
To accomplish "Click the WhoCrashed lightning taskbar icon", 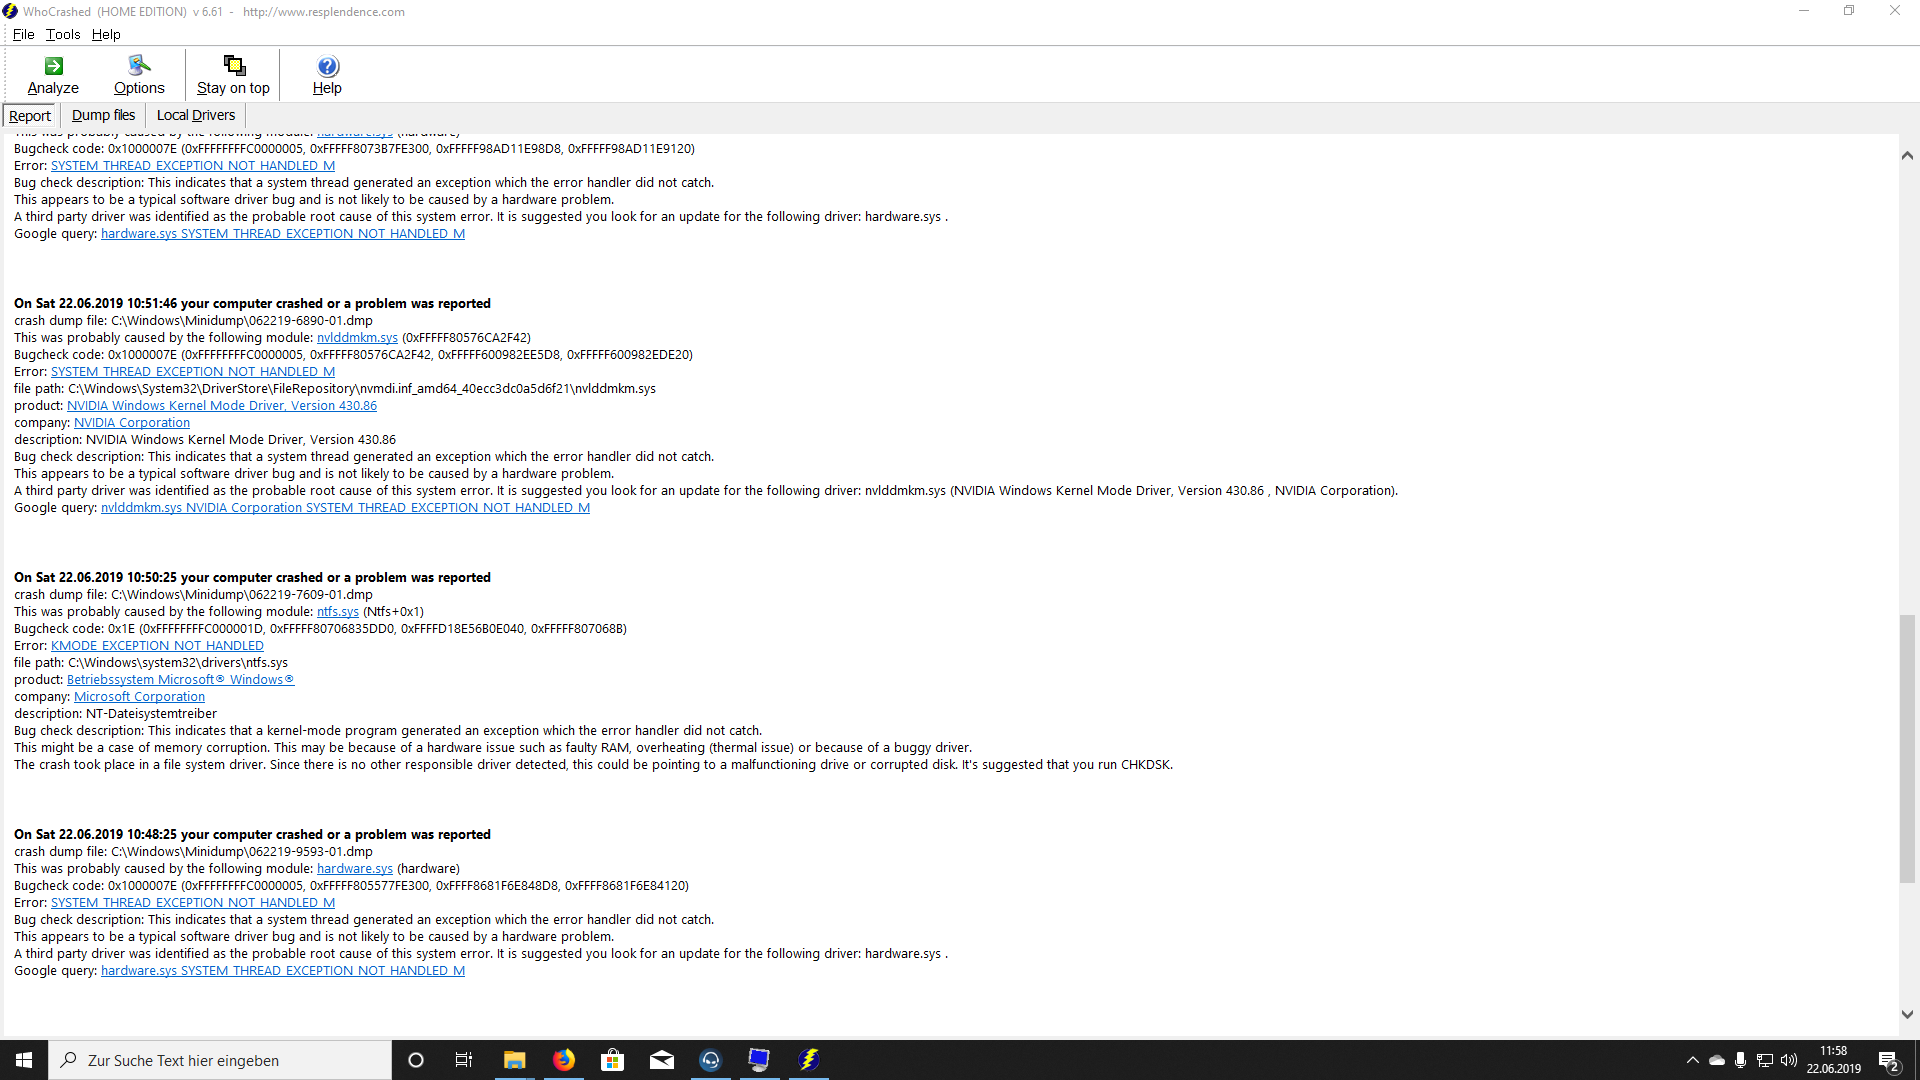I will point(809,1060).
